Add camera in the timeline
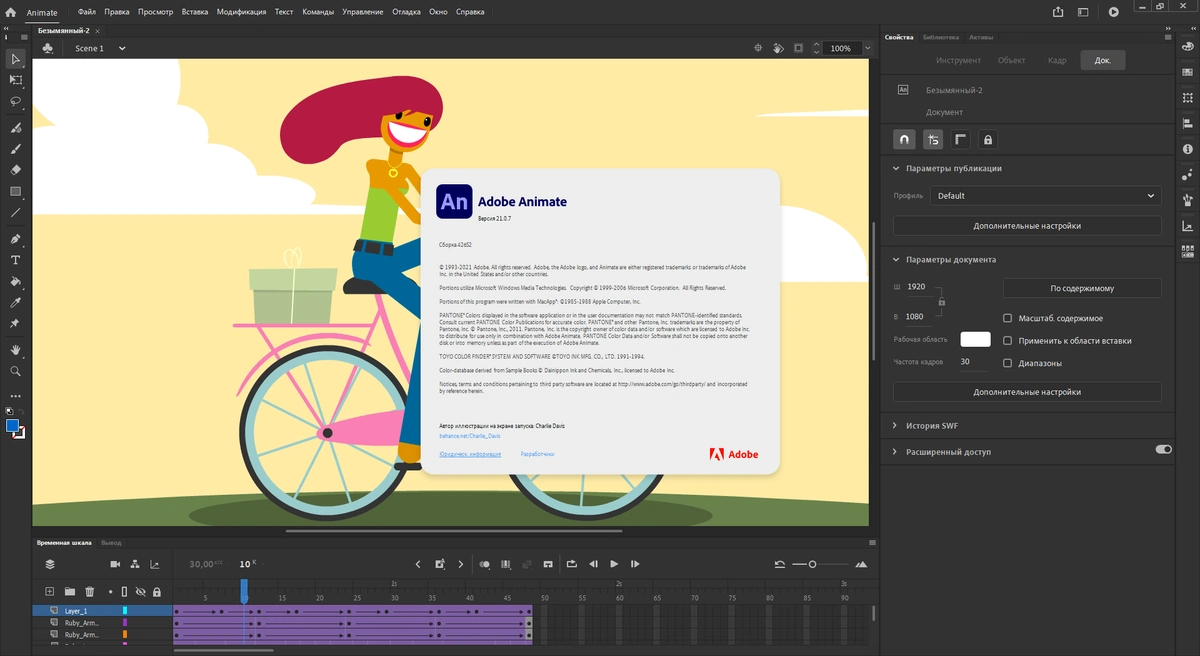 pyautogui.click(x=115, y=564)
